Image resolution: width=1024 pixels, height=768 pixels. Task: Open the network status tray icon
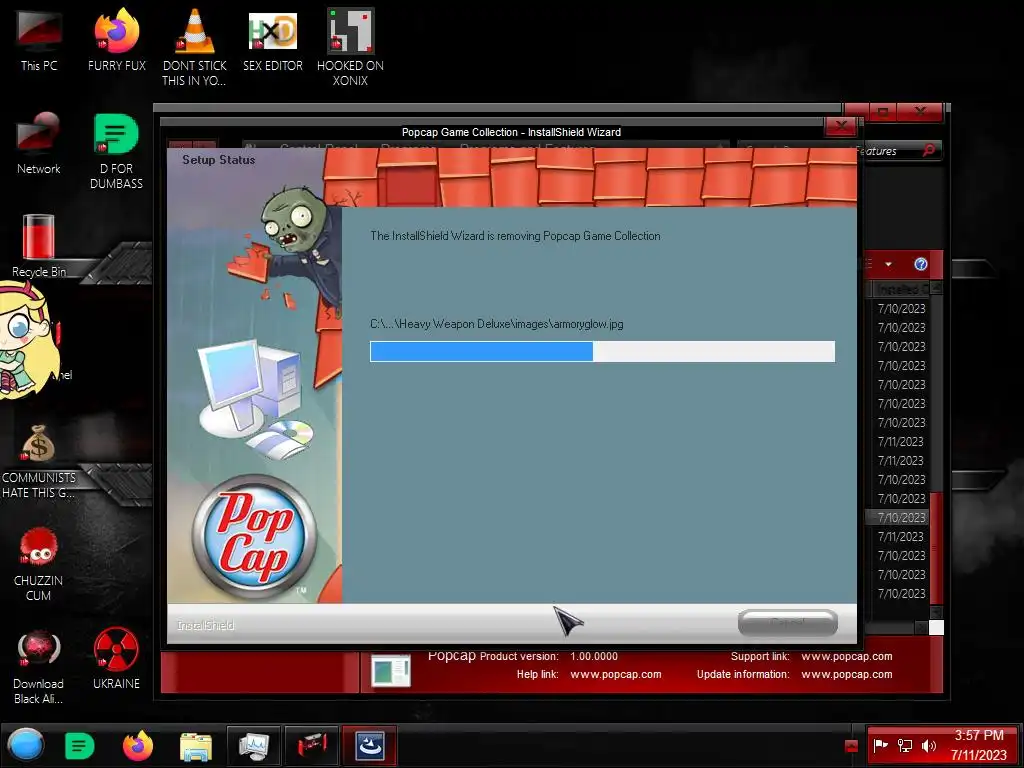pyautogui.click(x=904, y=745)
